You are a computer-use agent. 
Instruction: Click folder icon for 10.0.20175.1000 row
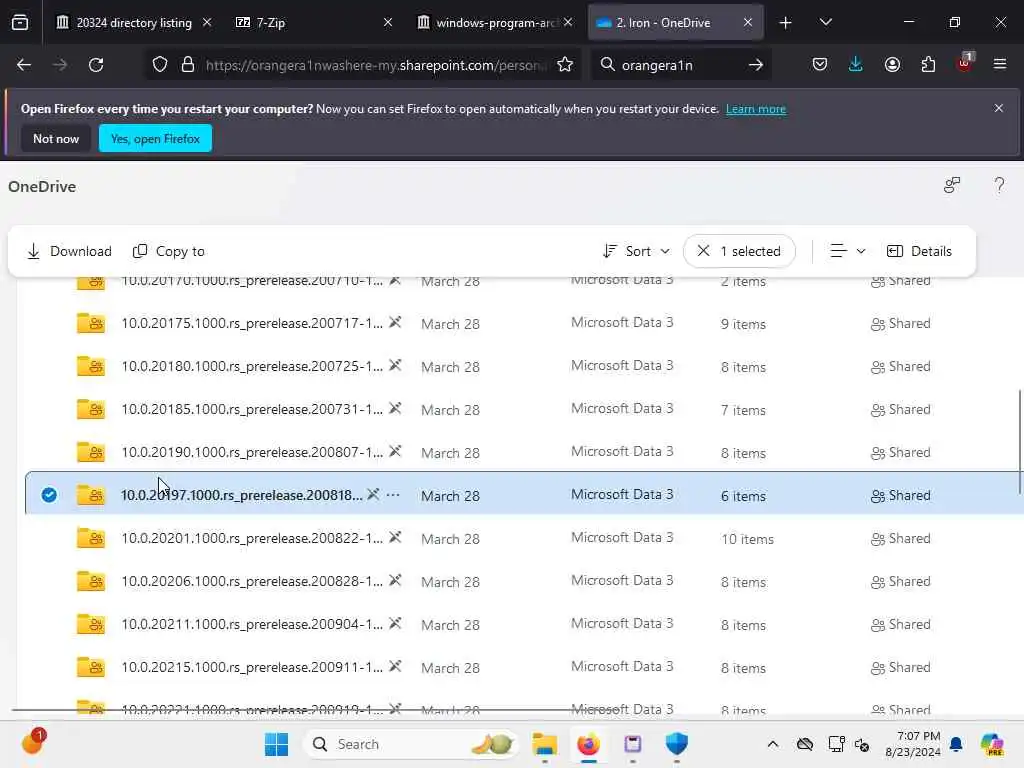click(x=91, y=323)
